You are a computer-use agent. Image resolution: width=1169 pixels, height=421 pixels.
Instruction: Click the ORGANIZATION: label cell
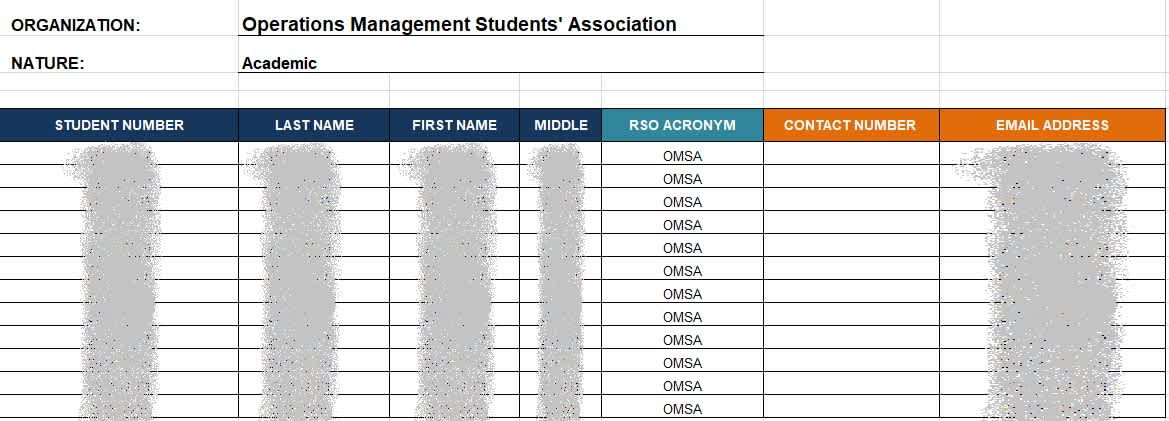(119, 25)
